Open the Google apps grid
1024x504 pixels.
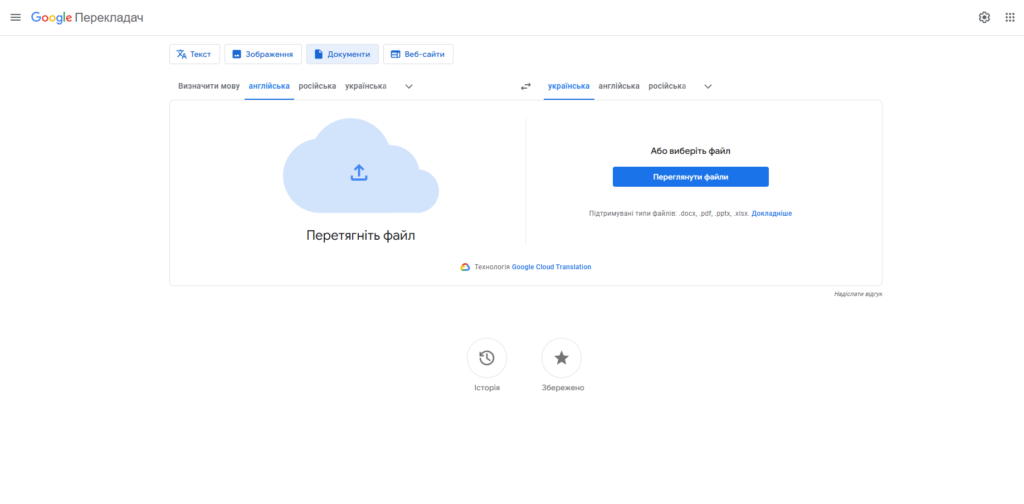point(1010,18)
